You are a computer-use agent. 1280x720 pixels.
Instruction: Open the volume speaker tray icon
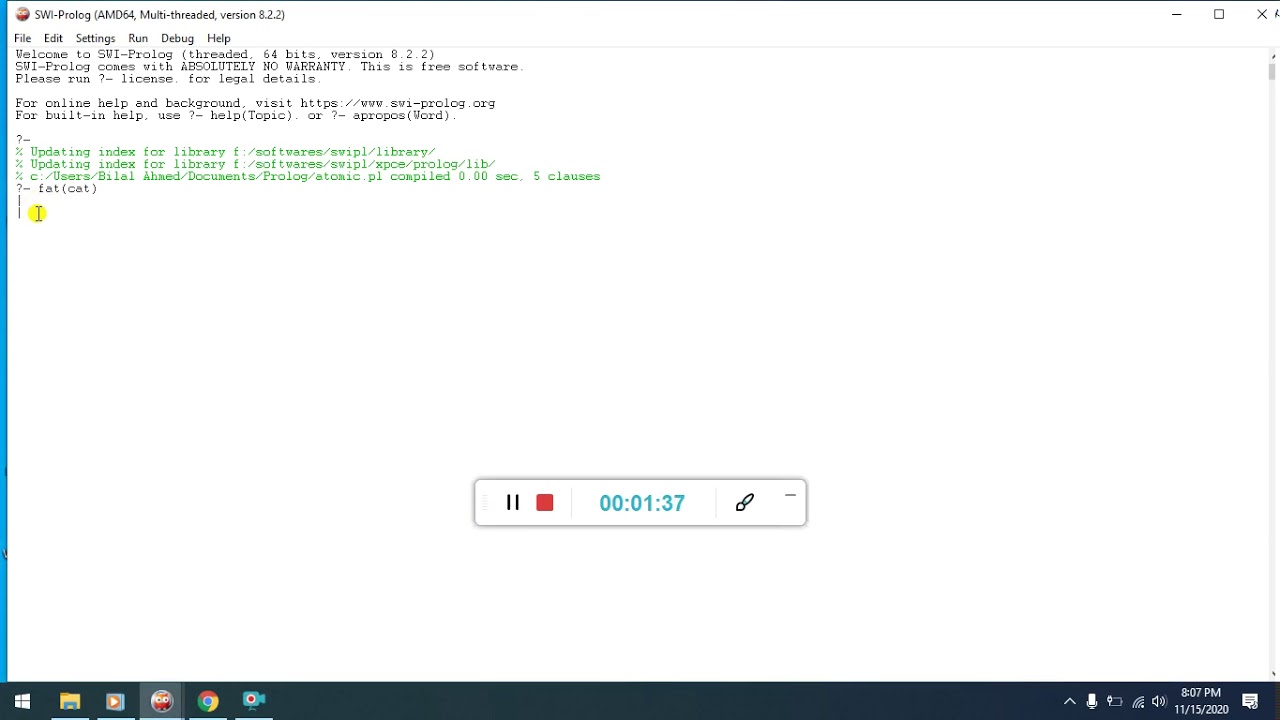(x=1160, y=702)
